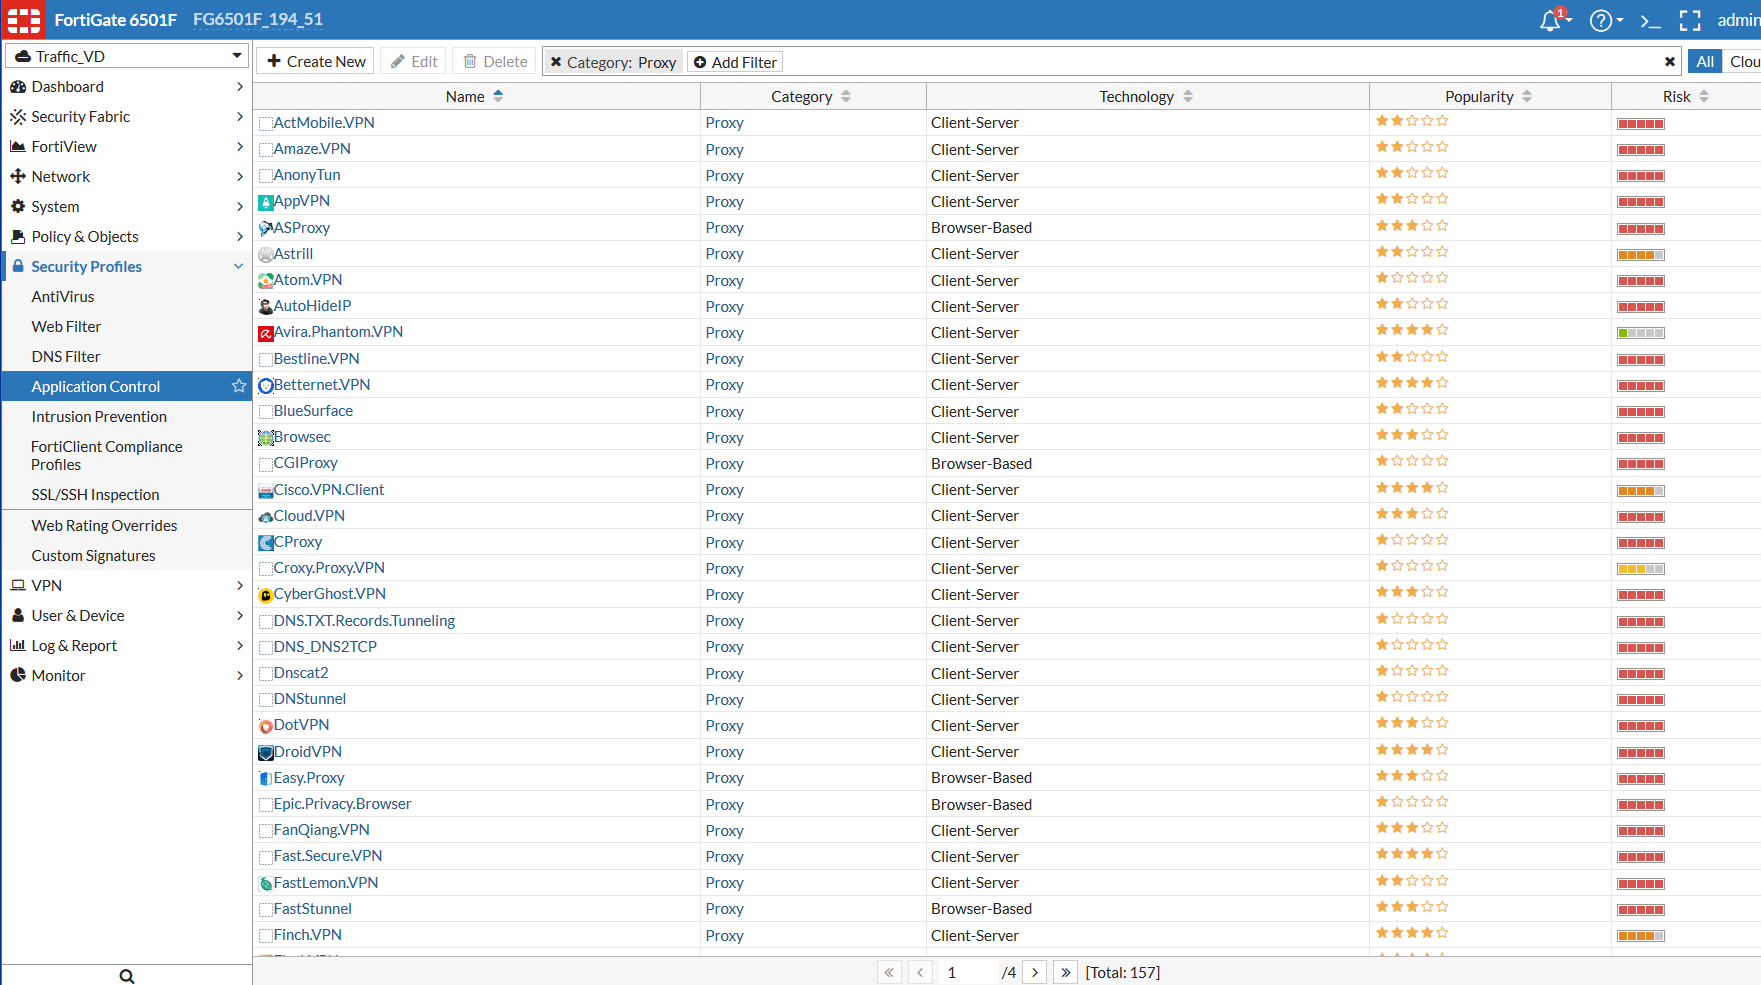The image size is (1761, 985).
Task: Click the Cloud.VPN application icon
Action: (266, 517)
